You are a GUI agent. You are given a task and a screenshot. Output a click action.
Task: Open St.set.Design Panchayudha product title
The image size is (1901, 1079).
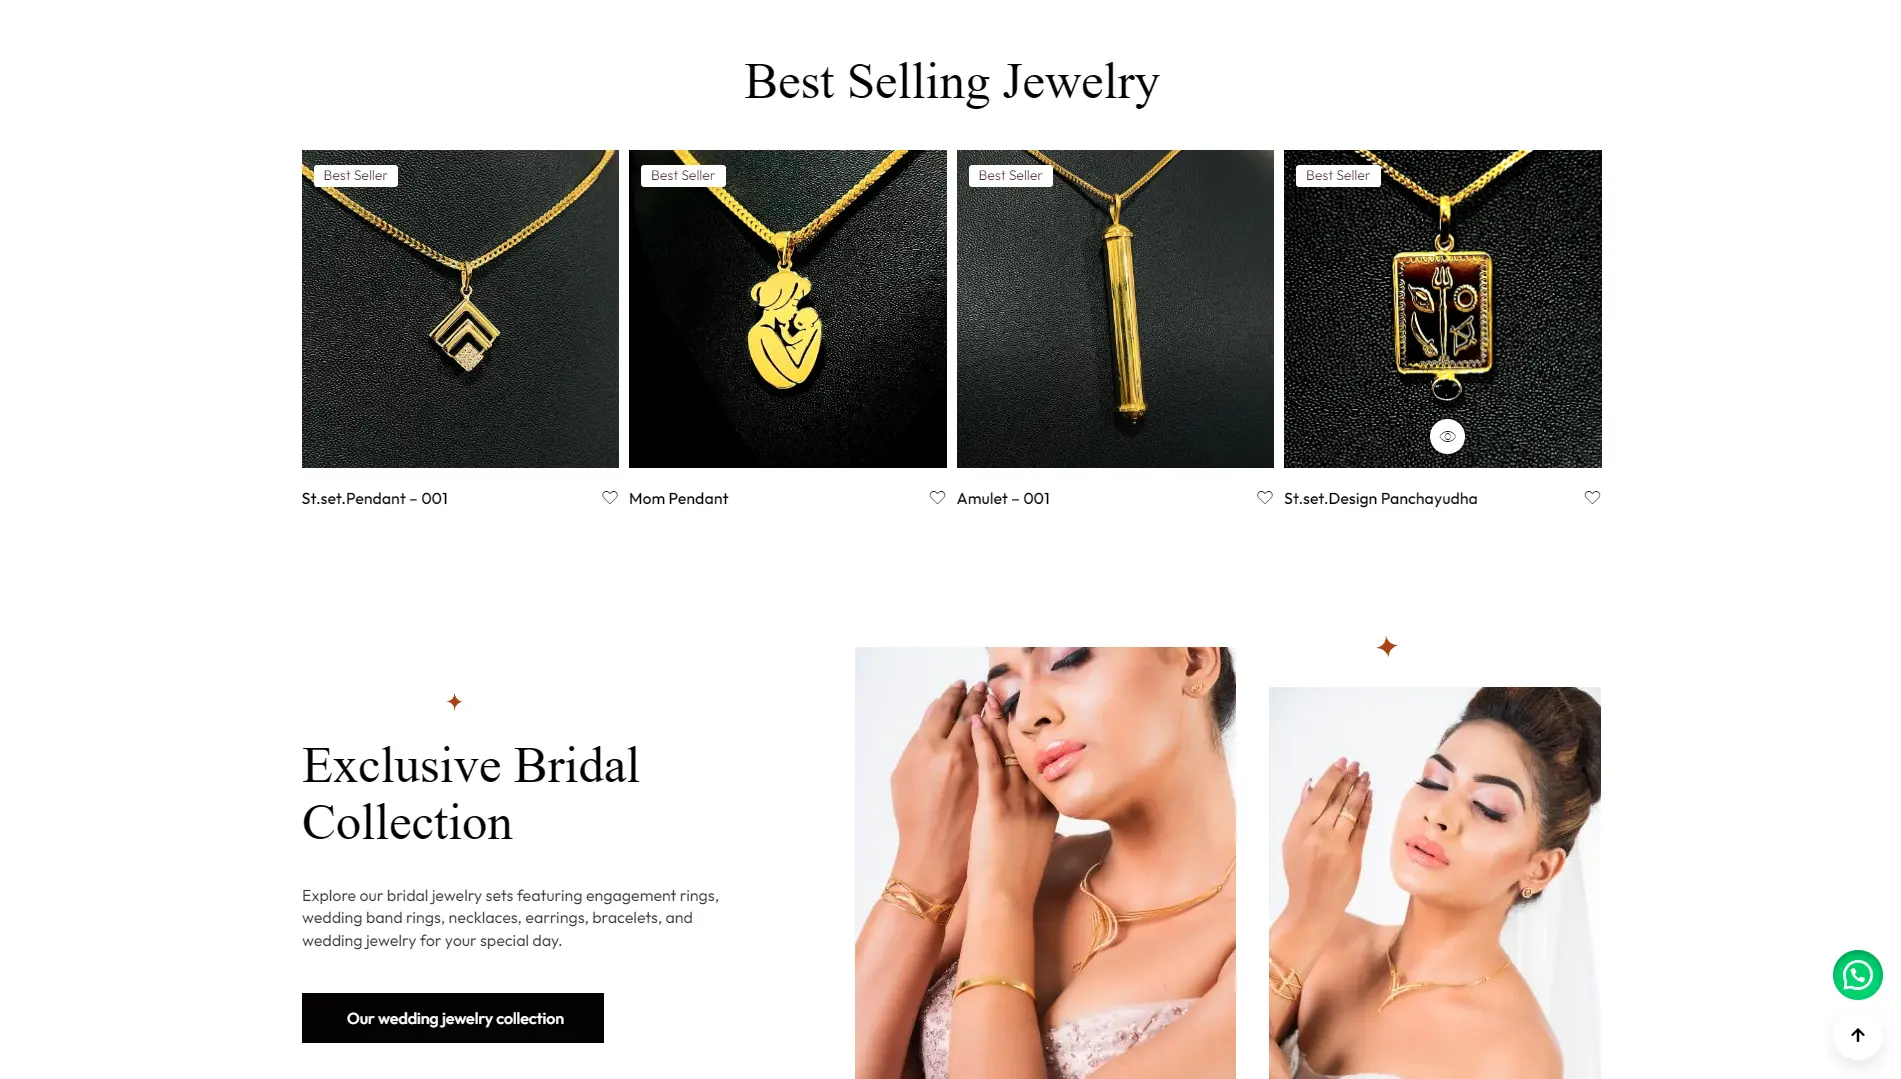tap(1380, 498)
